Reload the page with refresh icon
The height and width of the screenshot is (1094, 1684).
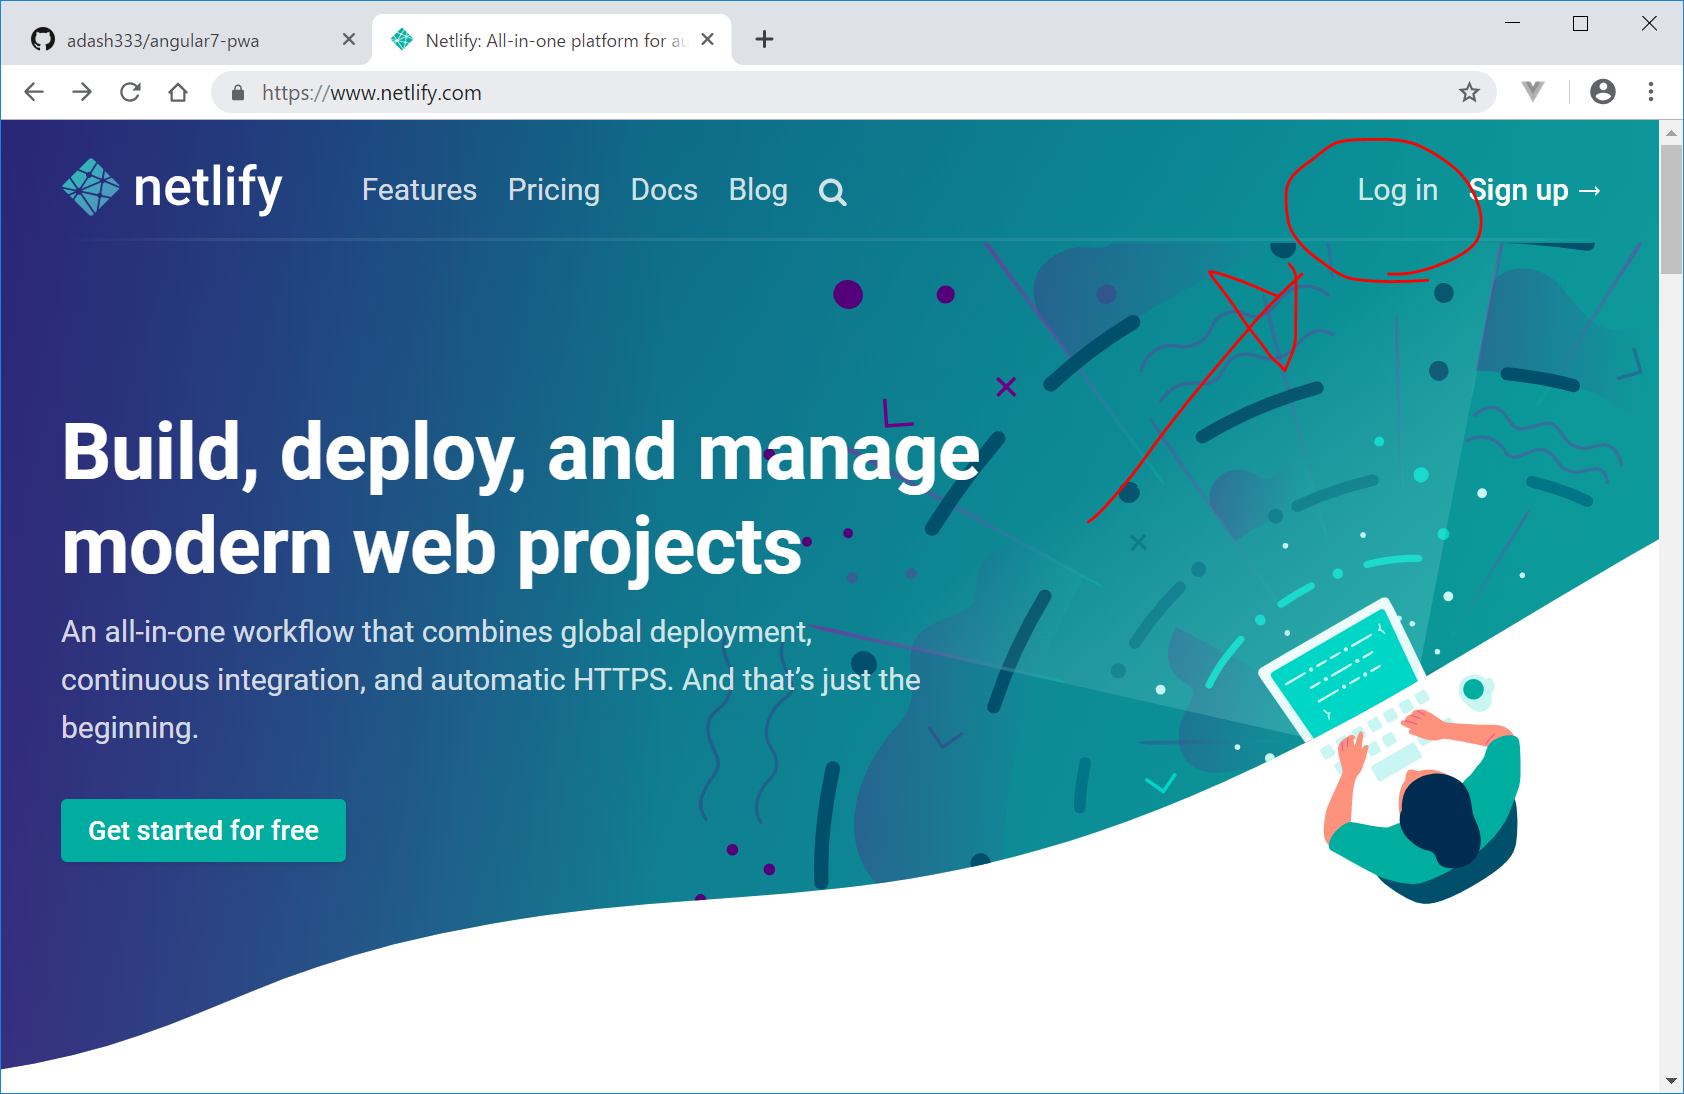coord(130,92)
